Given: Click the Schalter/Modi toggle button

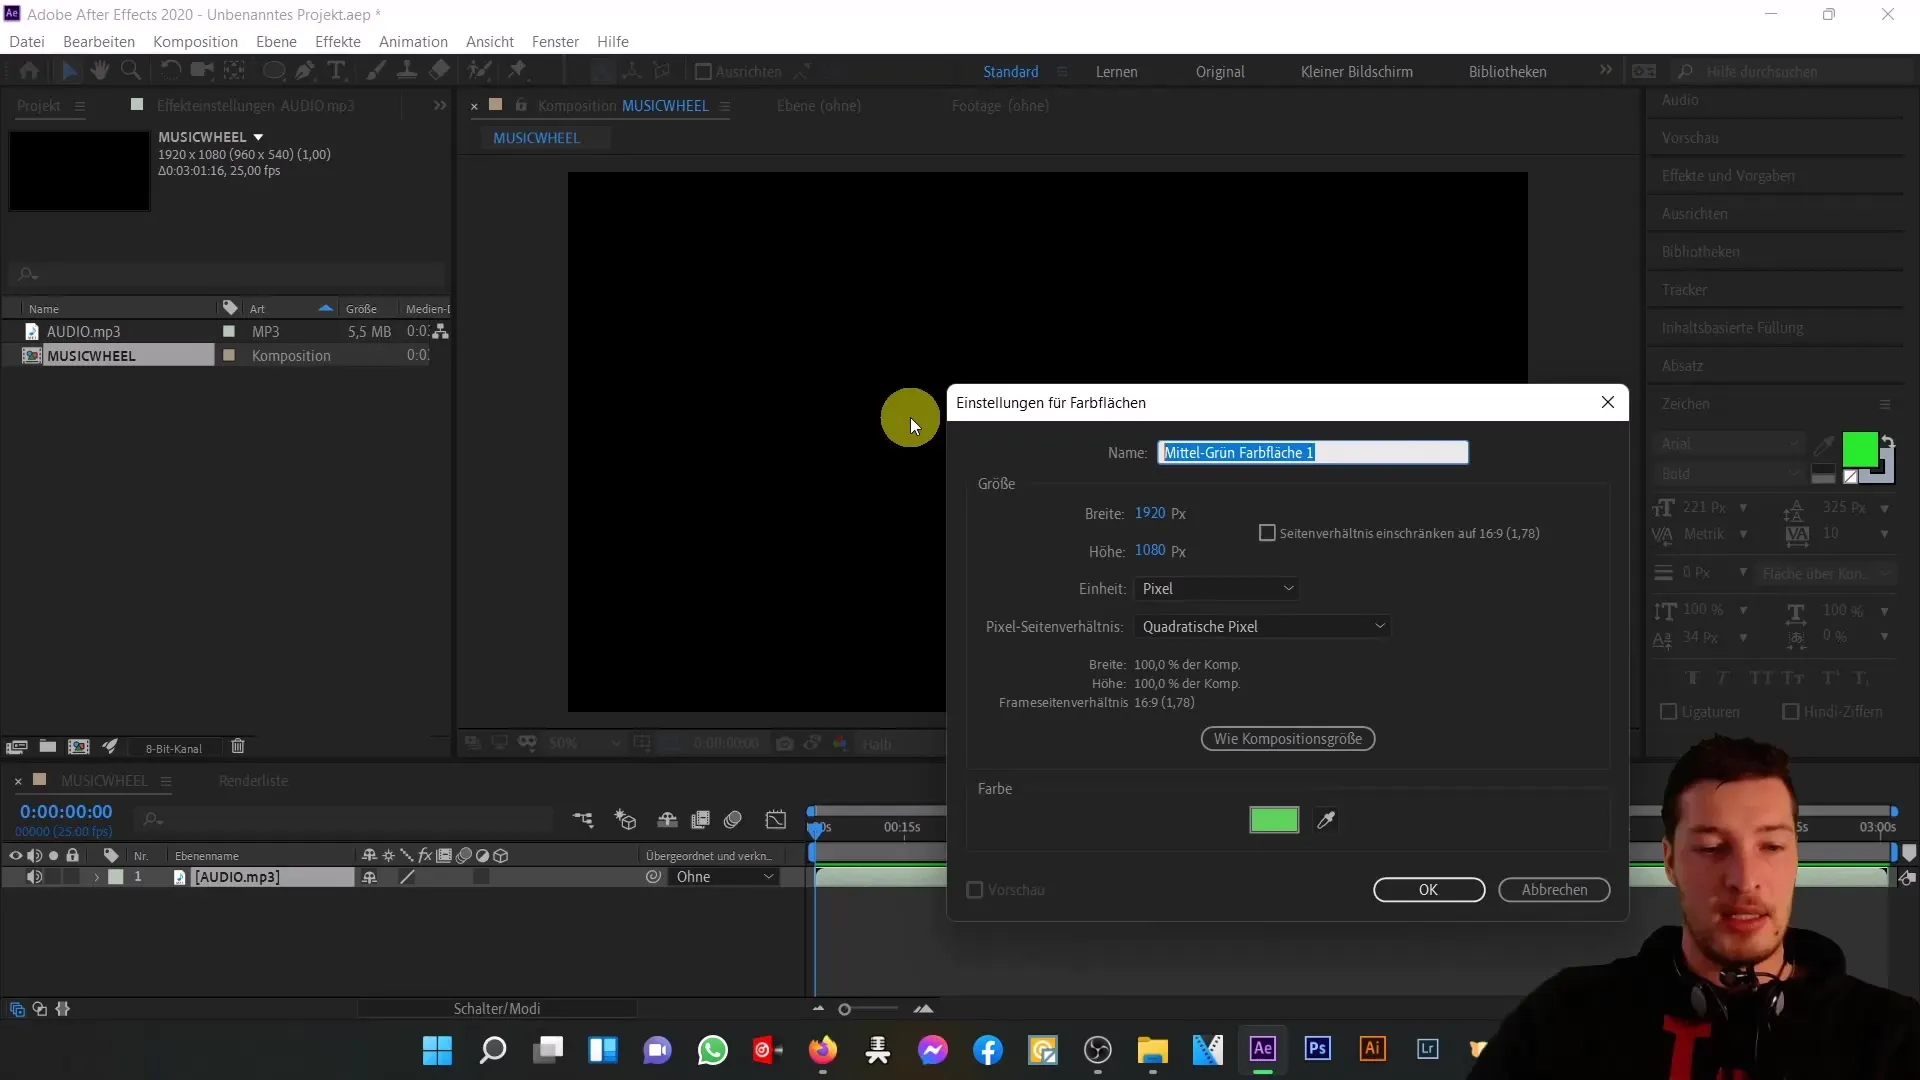Looking at the screenshot, I should click(x=497, y=1009).
